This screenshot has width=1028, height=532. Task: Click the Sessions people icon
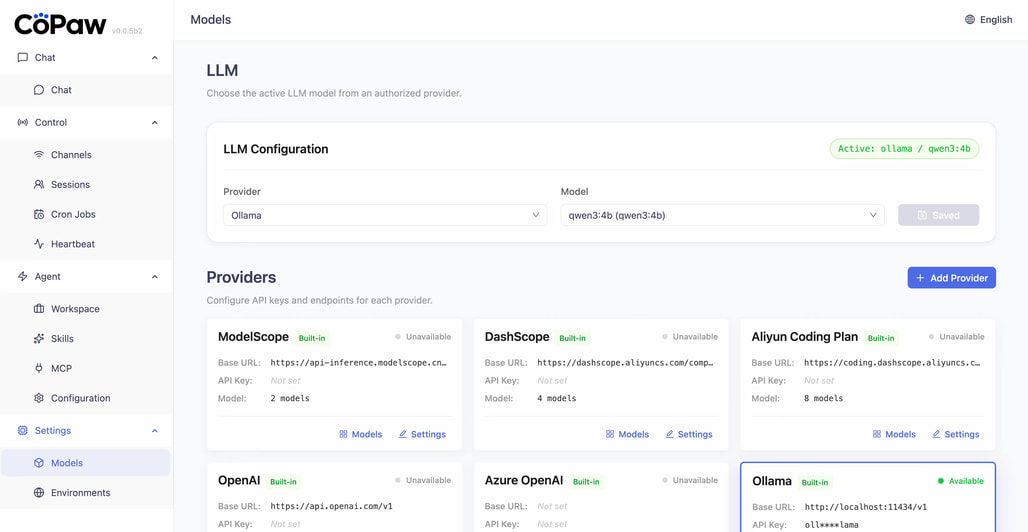point(39,185)
